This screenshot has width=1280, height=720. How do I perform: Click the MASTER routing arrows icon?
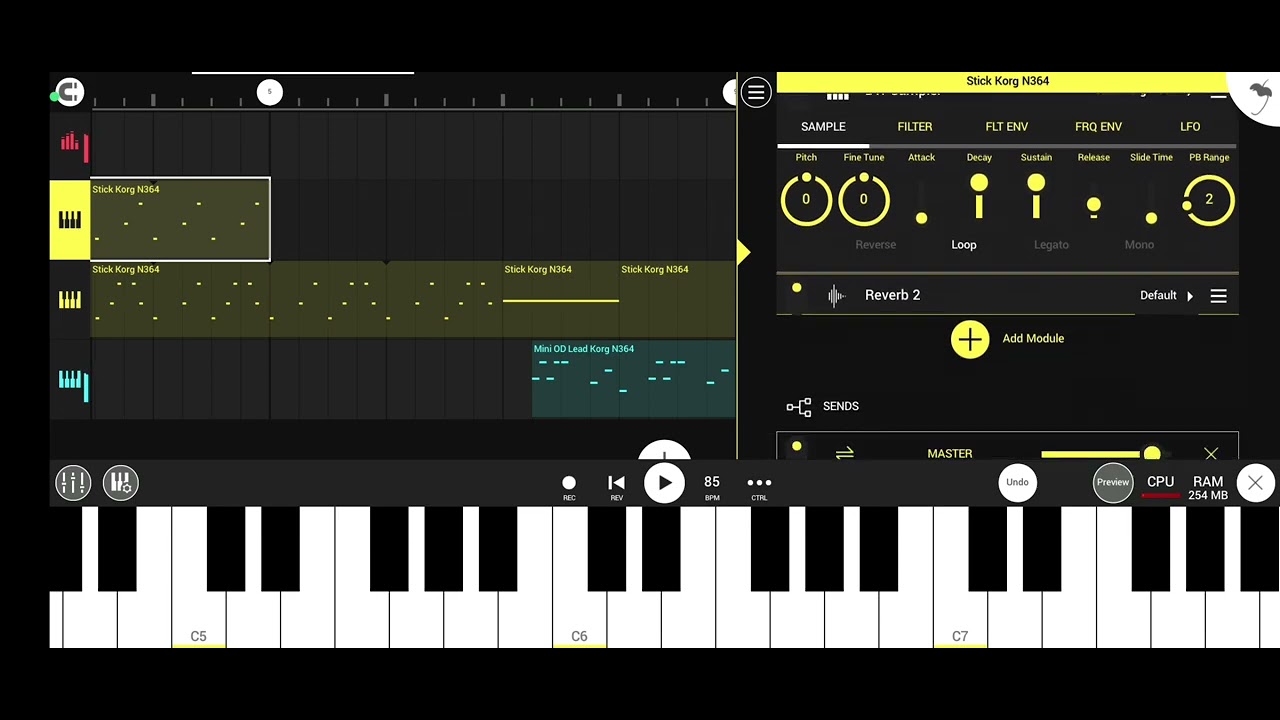(844, 454)
